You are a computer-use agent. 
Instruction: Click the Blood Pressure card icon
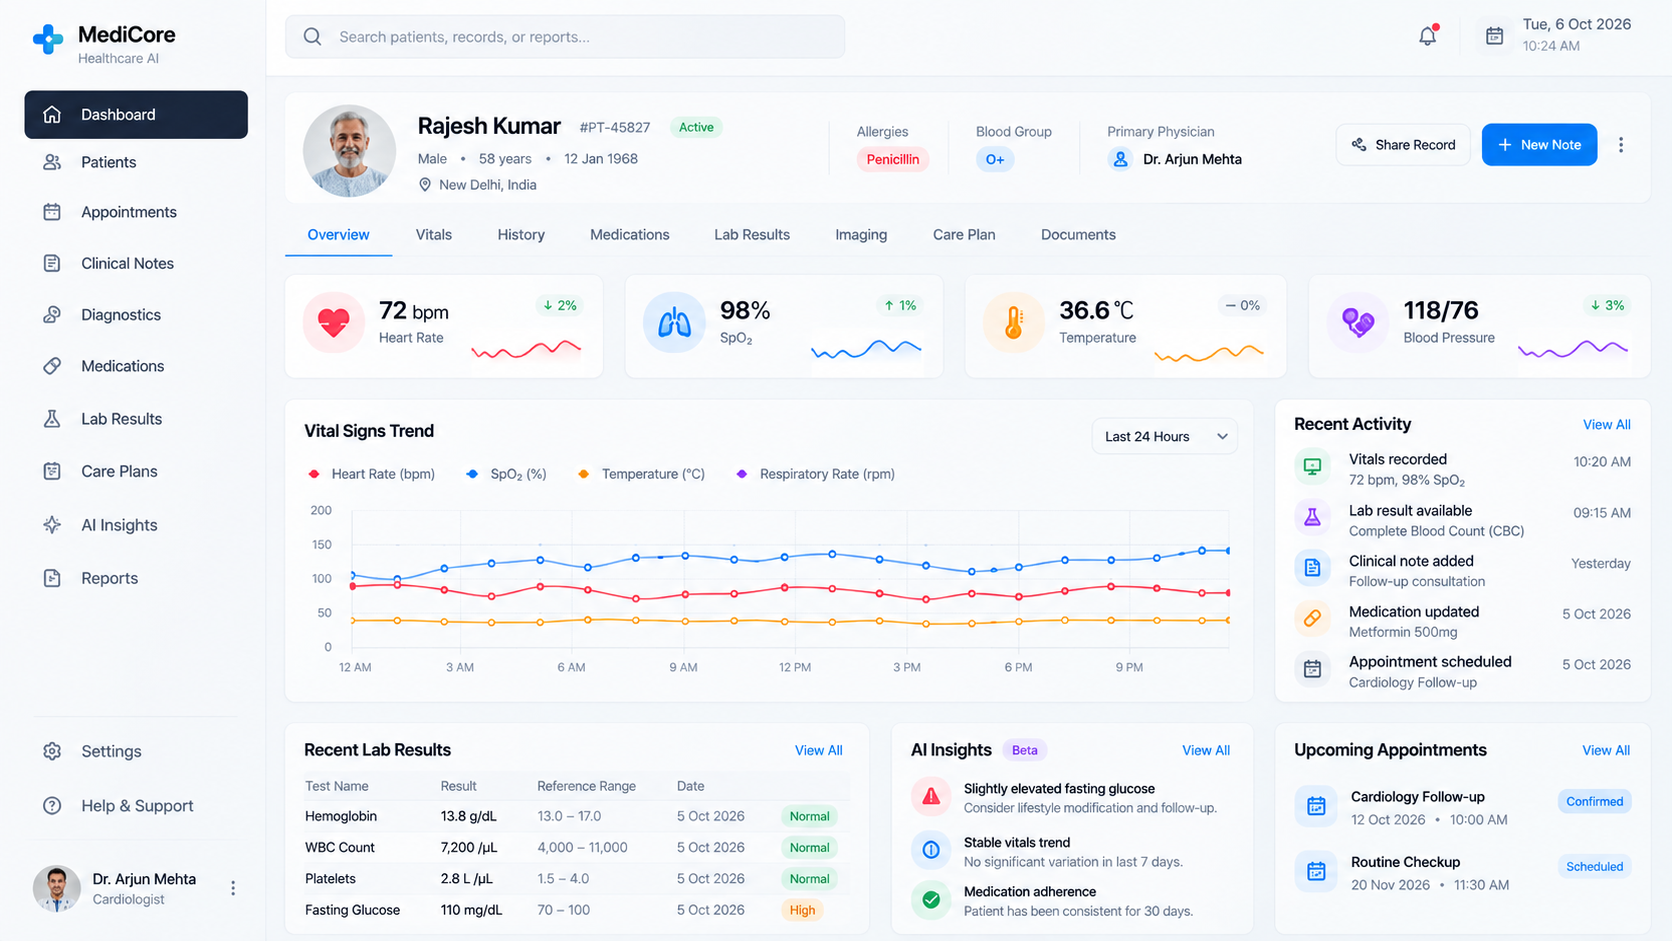[1357, 322]
